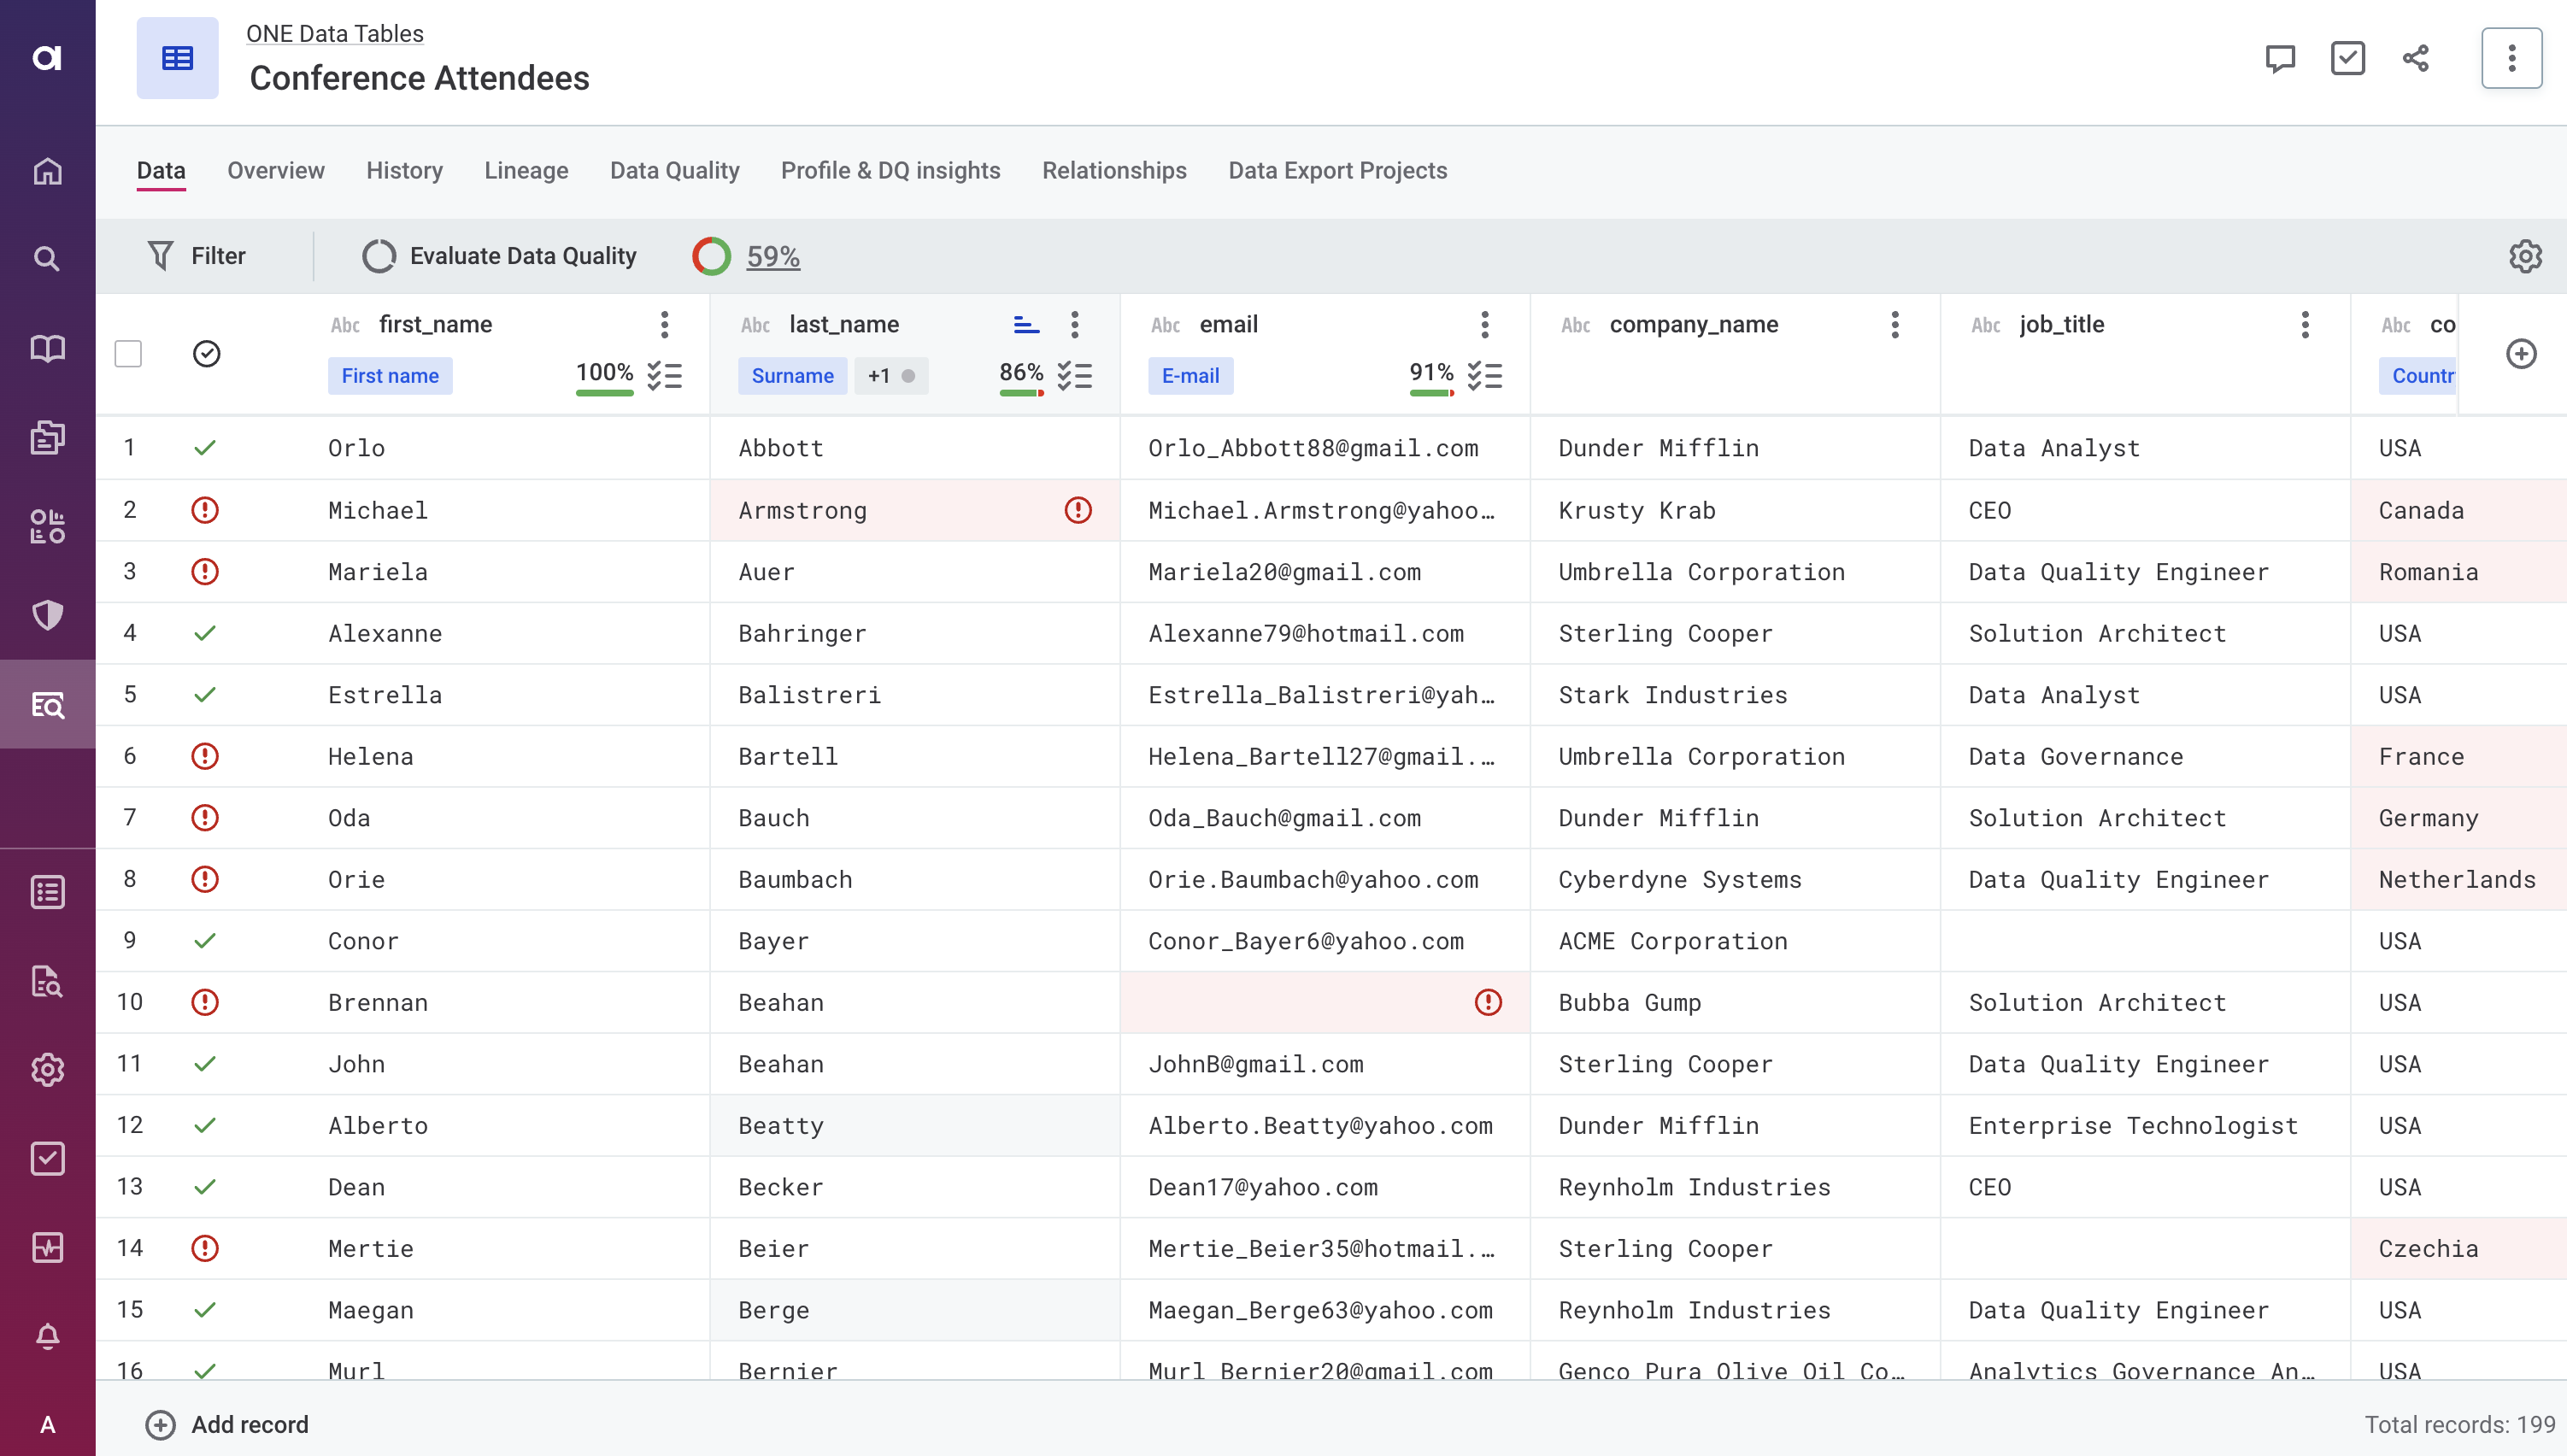
Task: Toggle the validity circle-check column header
Action: (206, 354)
